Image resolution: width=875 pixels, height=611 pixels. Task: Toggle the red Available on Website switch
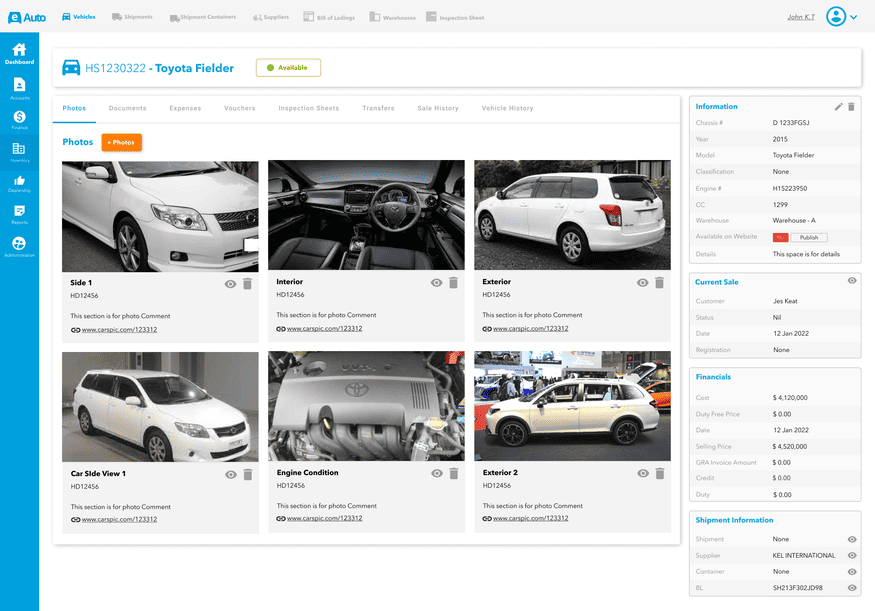point(780,238)
